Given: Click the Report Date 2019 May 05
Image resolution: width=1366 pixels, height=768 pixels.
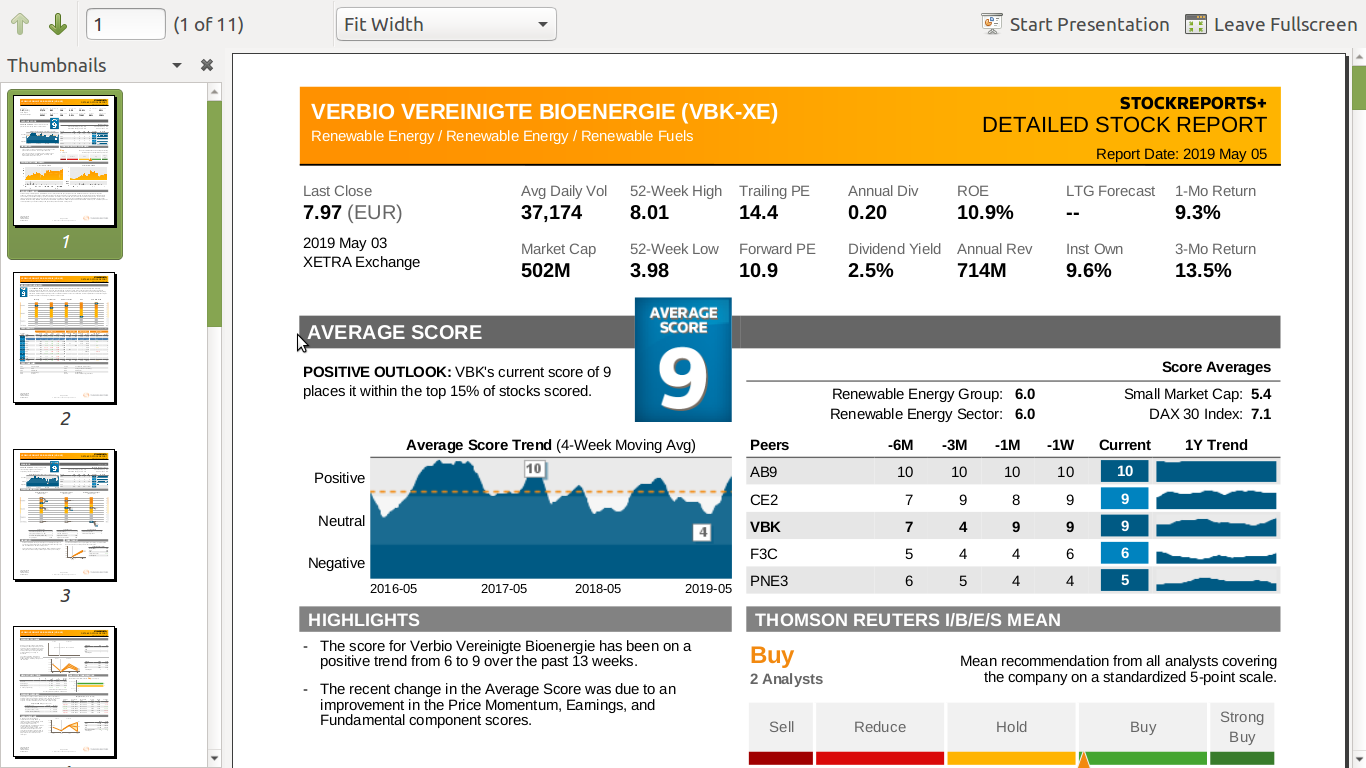Looking at the screenshot, I should point(1181,154).
